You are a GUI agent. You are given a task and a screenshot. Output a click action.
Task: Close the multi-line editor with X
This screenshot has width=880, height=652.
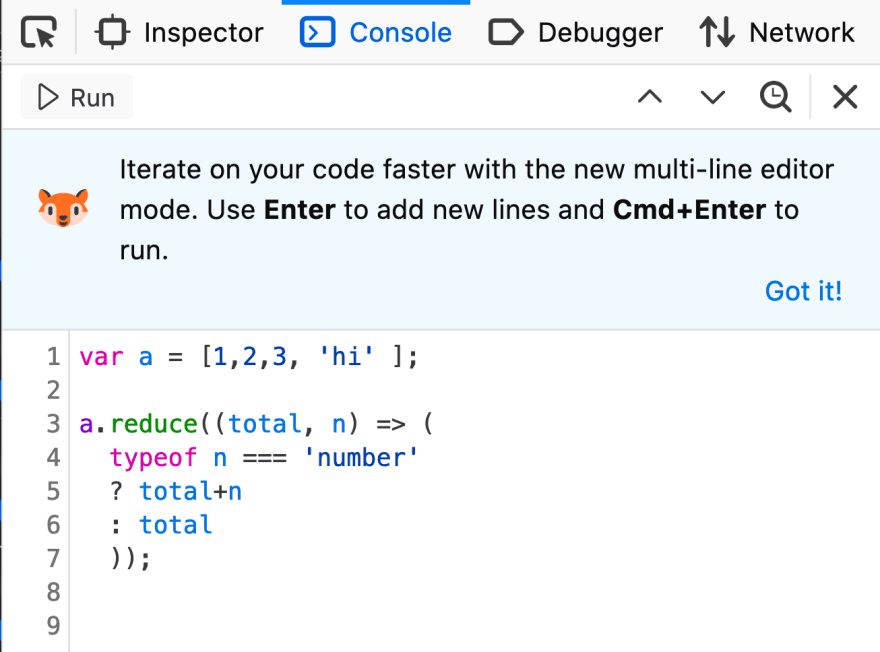(x=845, y=97)
